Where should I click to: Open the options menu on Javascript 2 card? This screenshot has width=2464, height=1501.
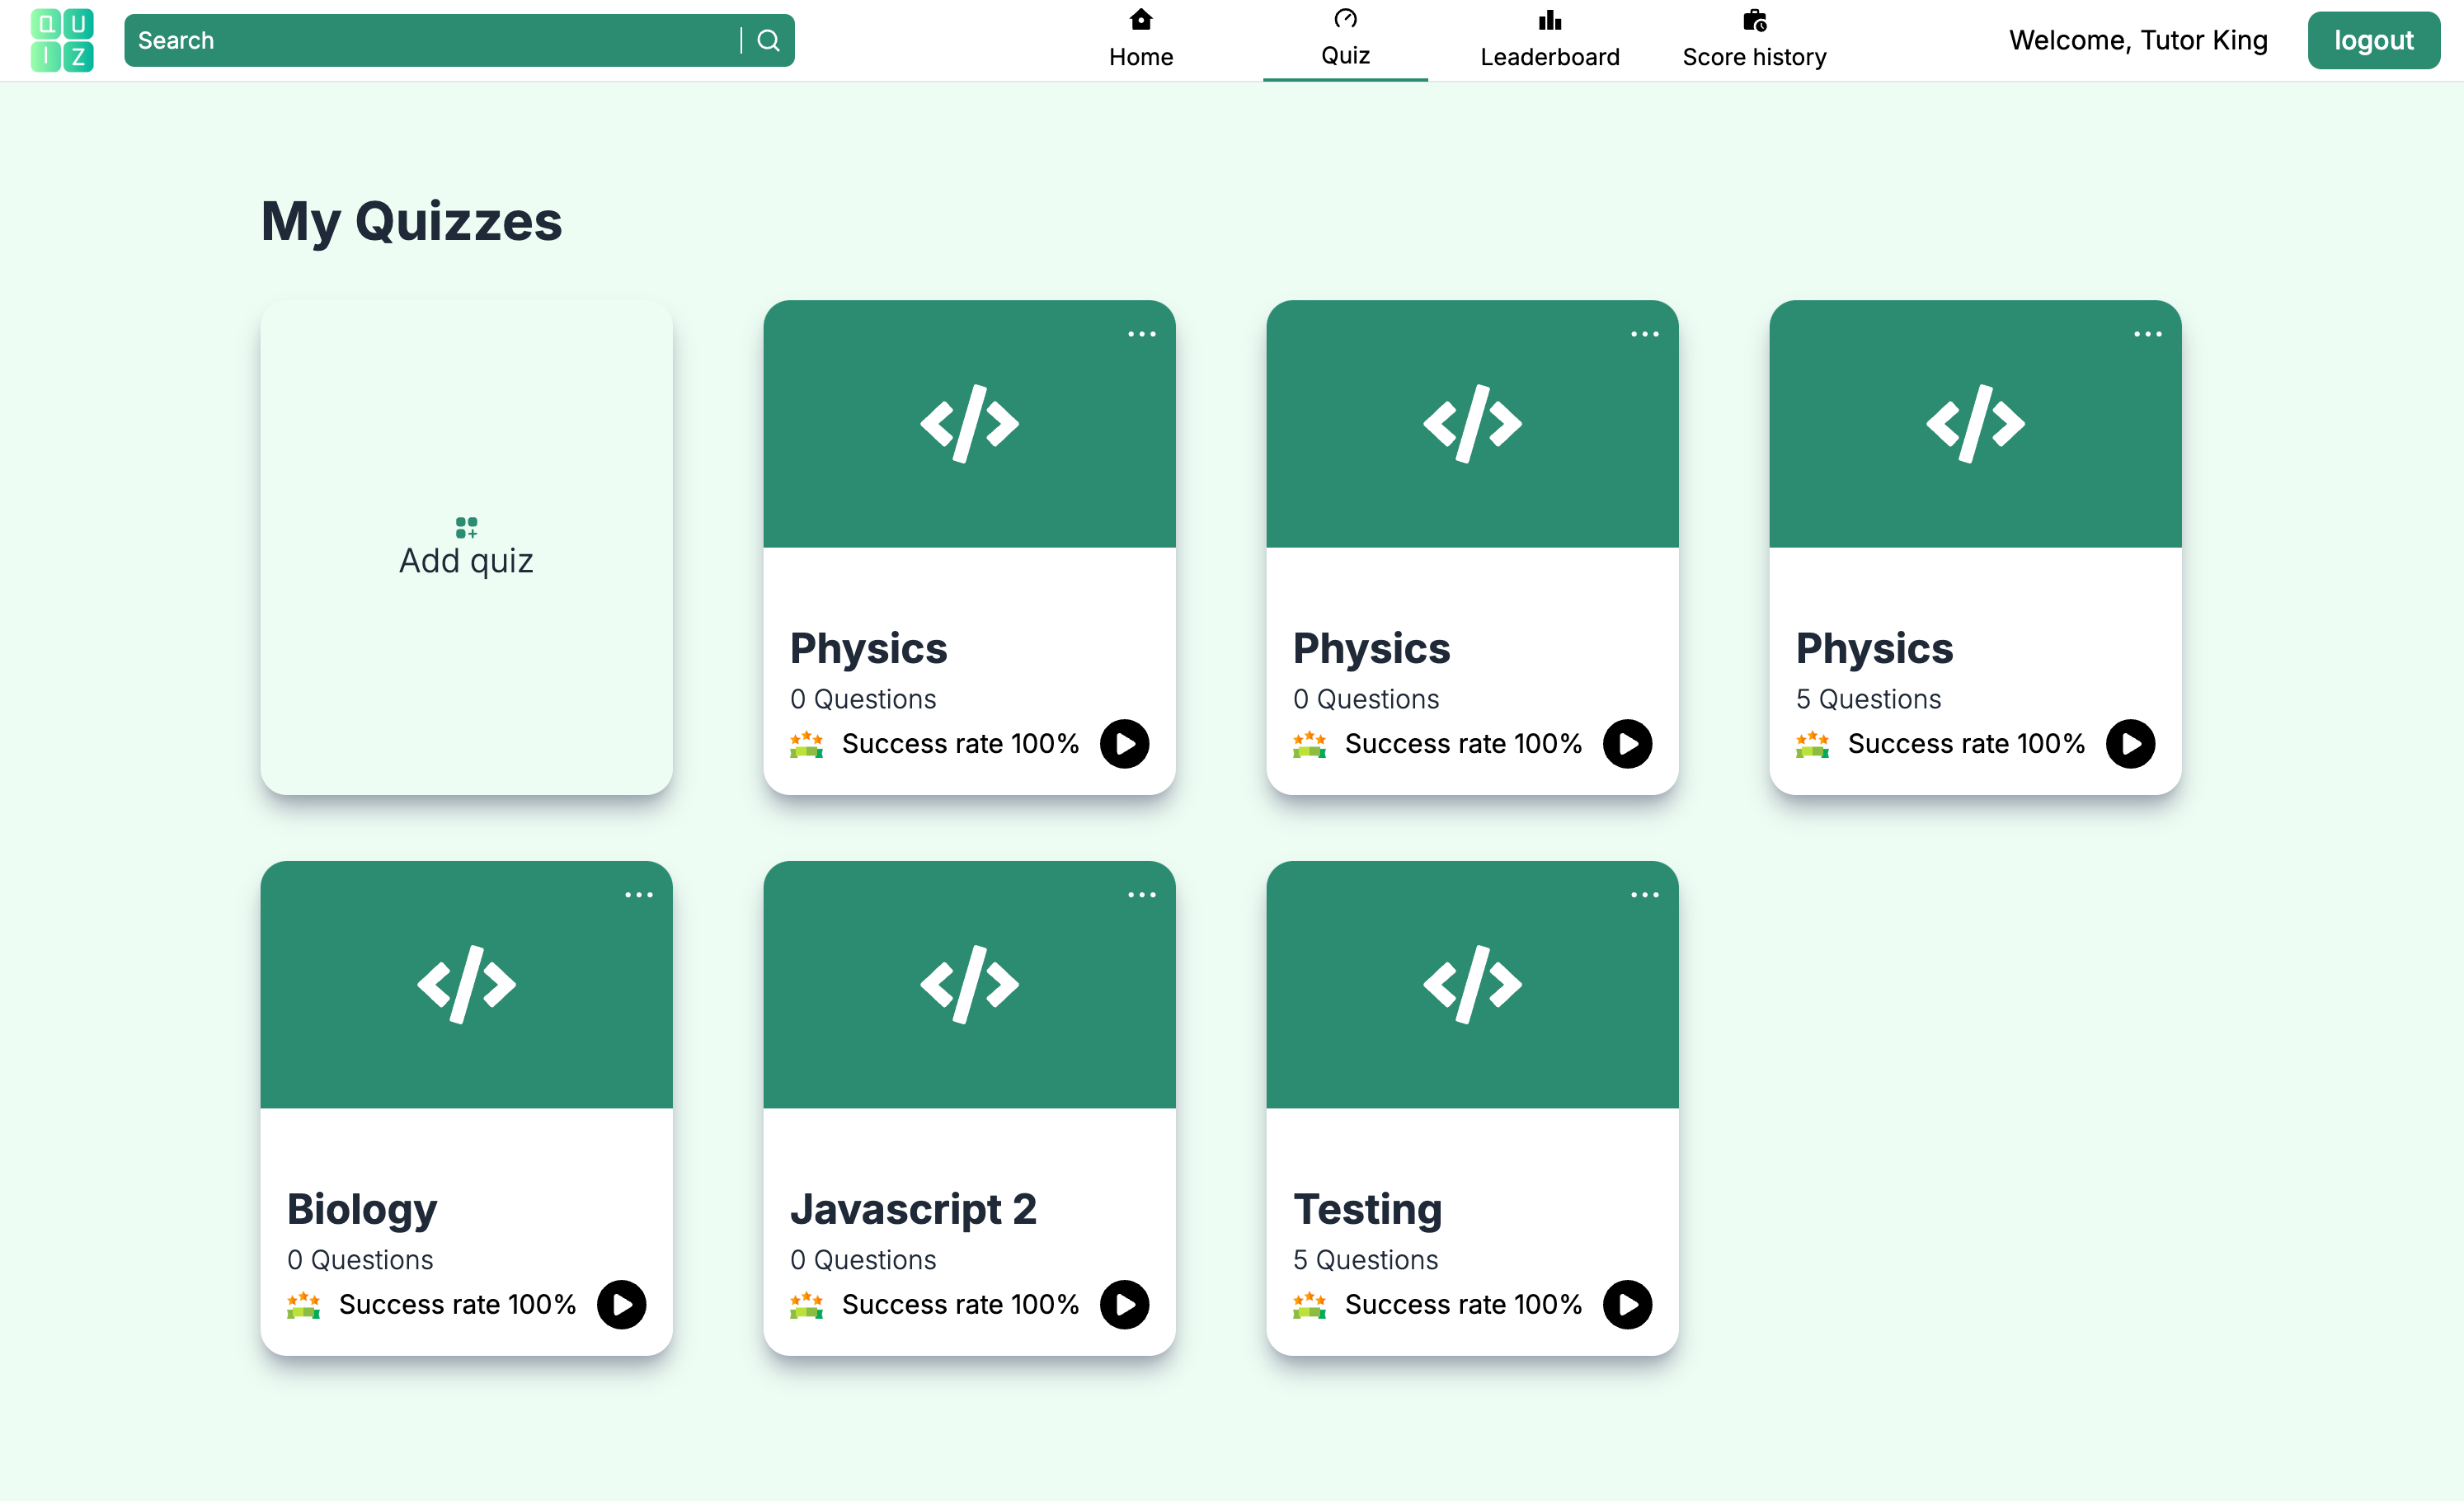pyautogui.click(x=1141, y=895)
